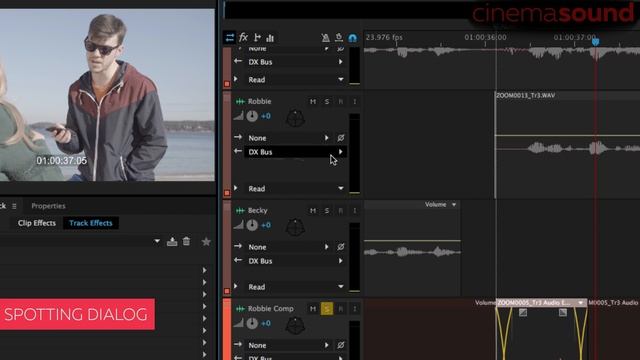Open the Robbie Comp input None dropdown
The image size is (640, 360).
[x=288, y=346]
